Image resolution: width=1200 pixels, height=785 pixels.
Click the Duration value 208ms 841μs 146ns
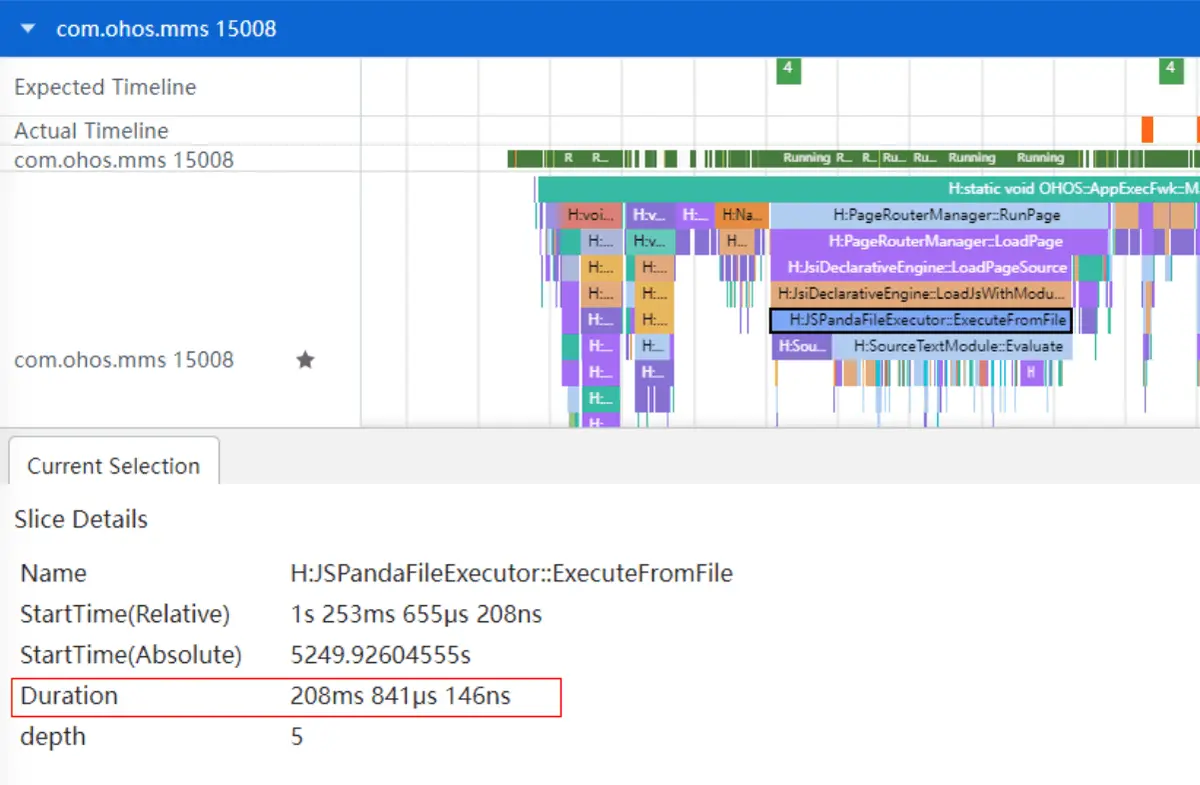pyautogui.click(x=400, y=696)
